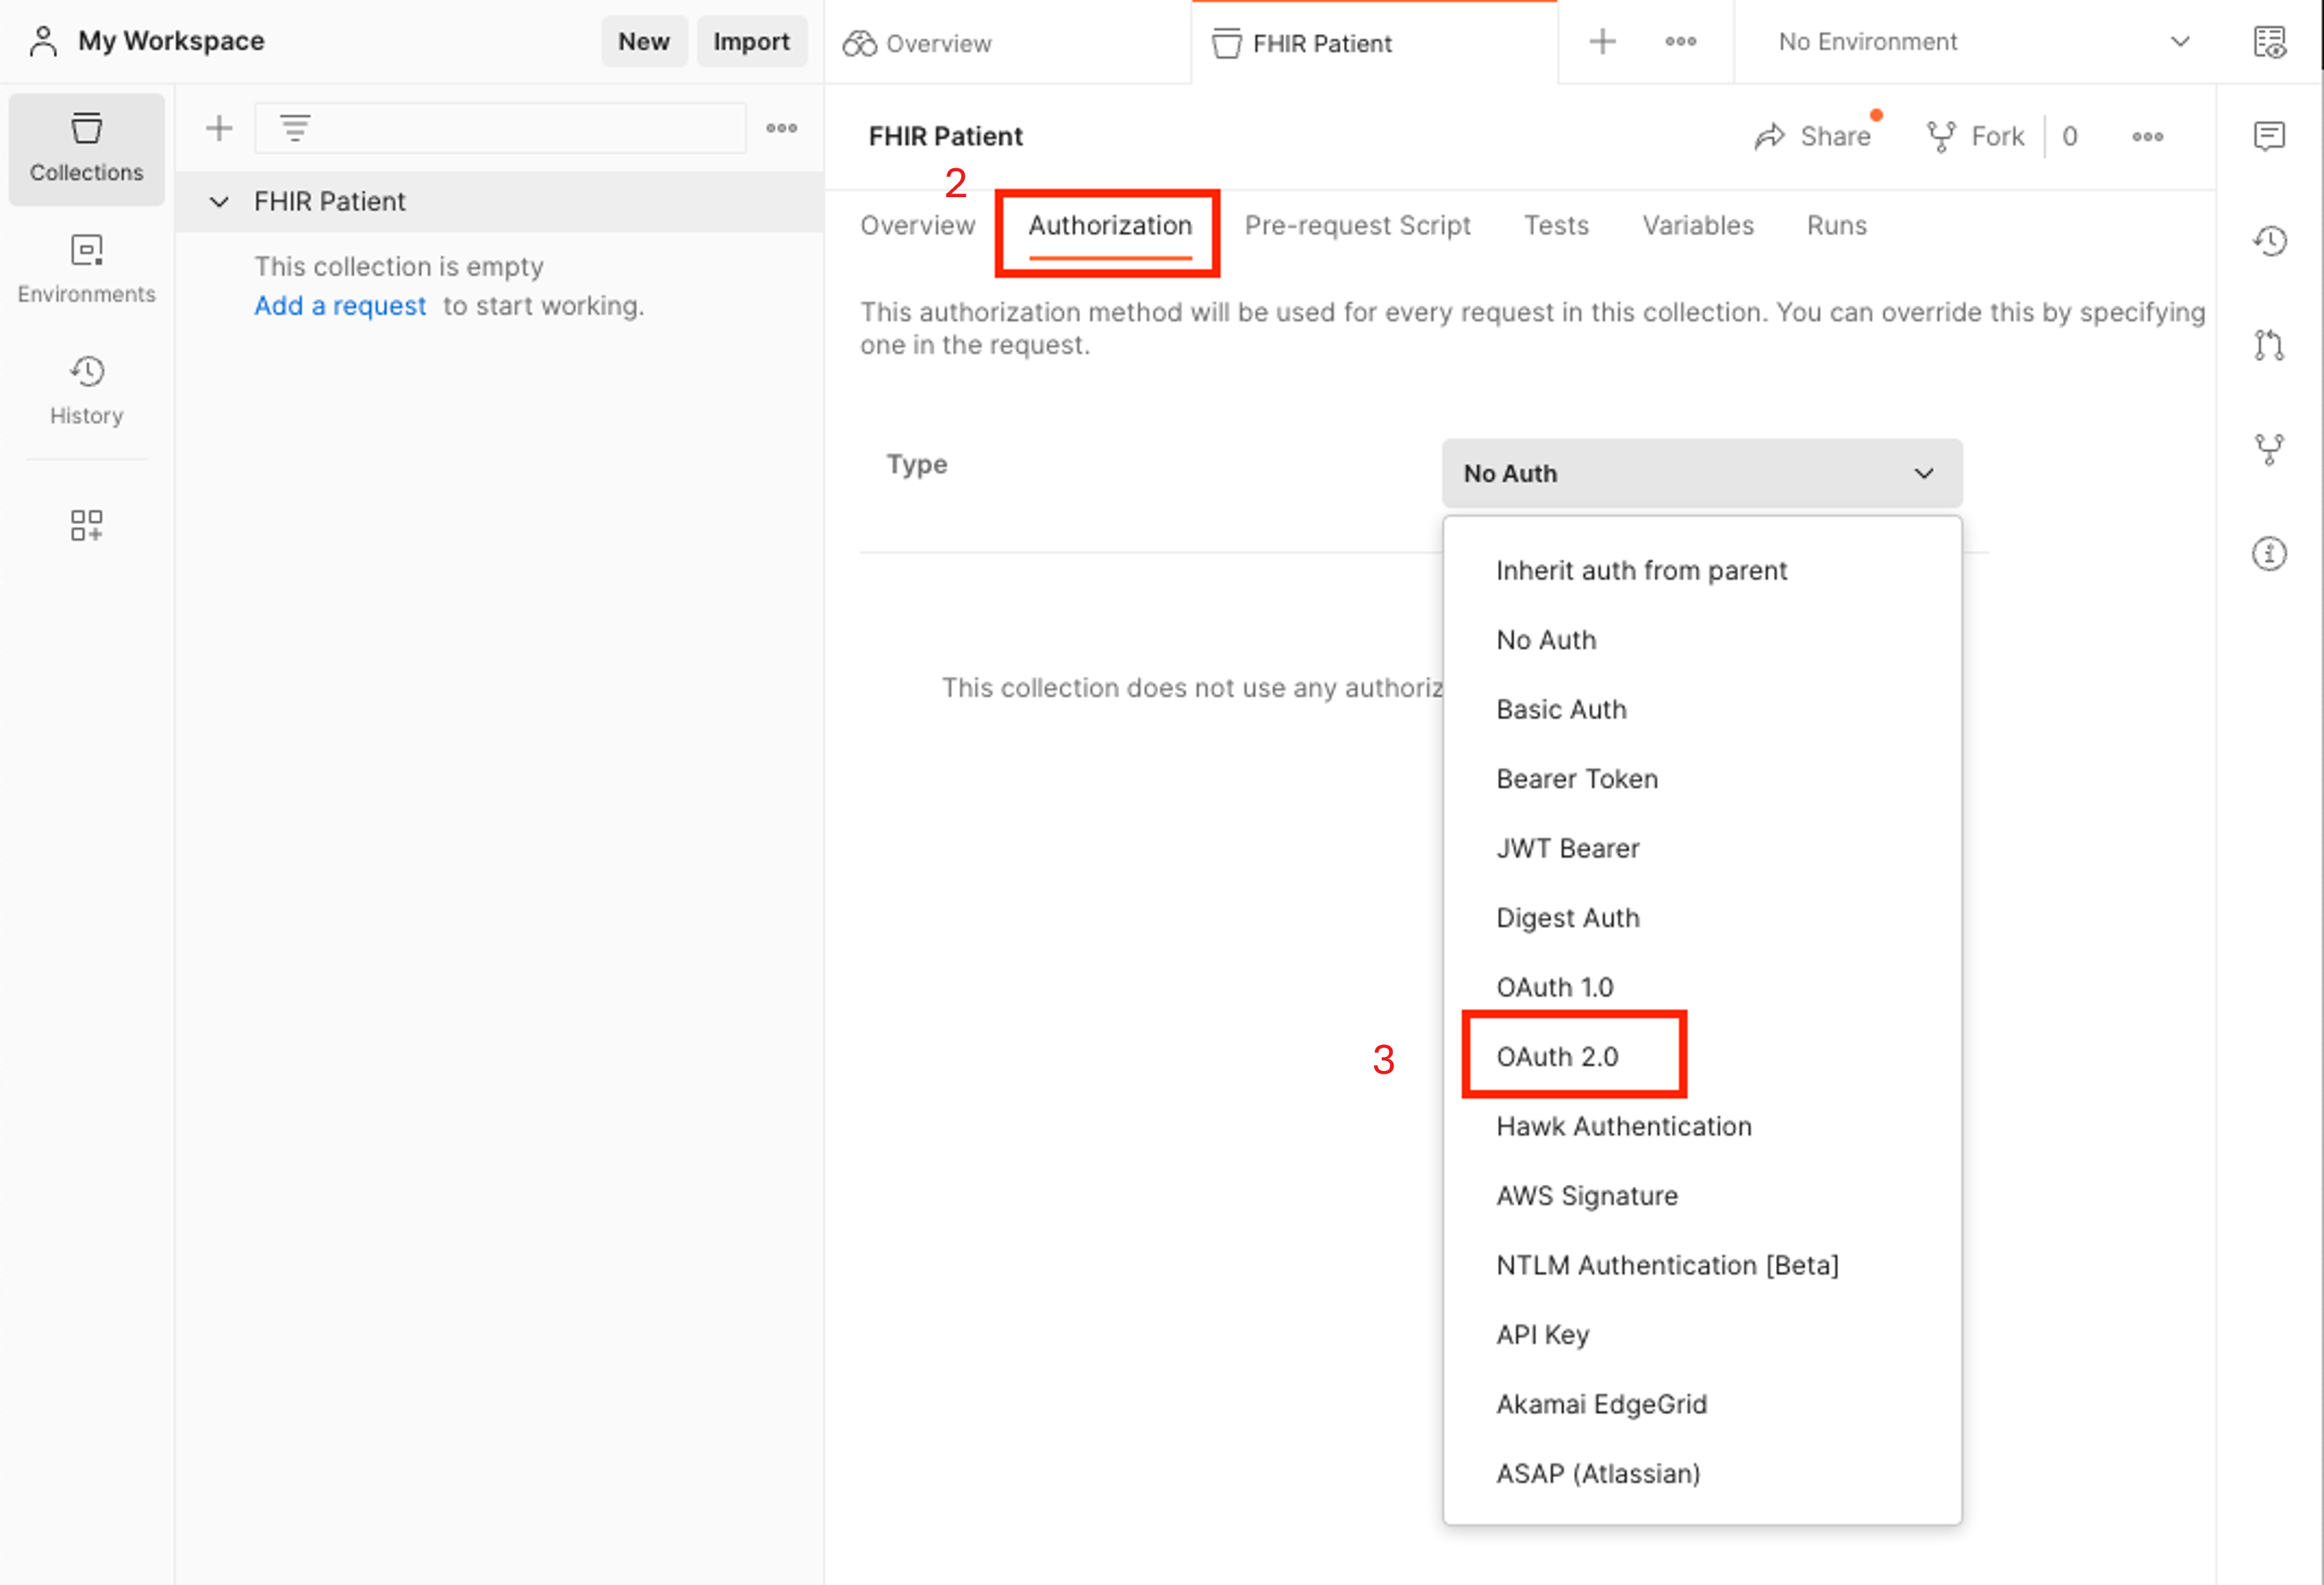Open the configure workspace sidebar grid icon
Screen dimensions: 2324x1585
(87, 525)
